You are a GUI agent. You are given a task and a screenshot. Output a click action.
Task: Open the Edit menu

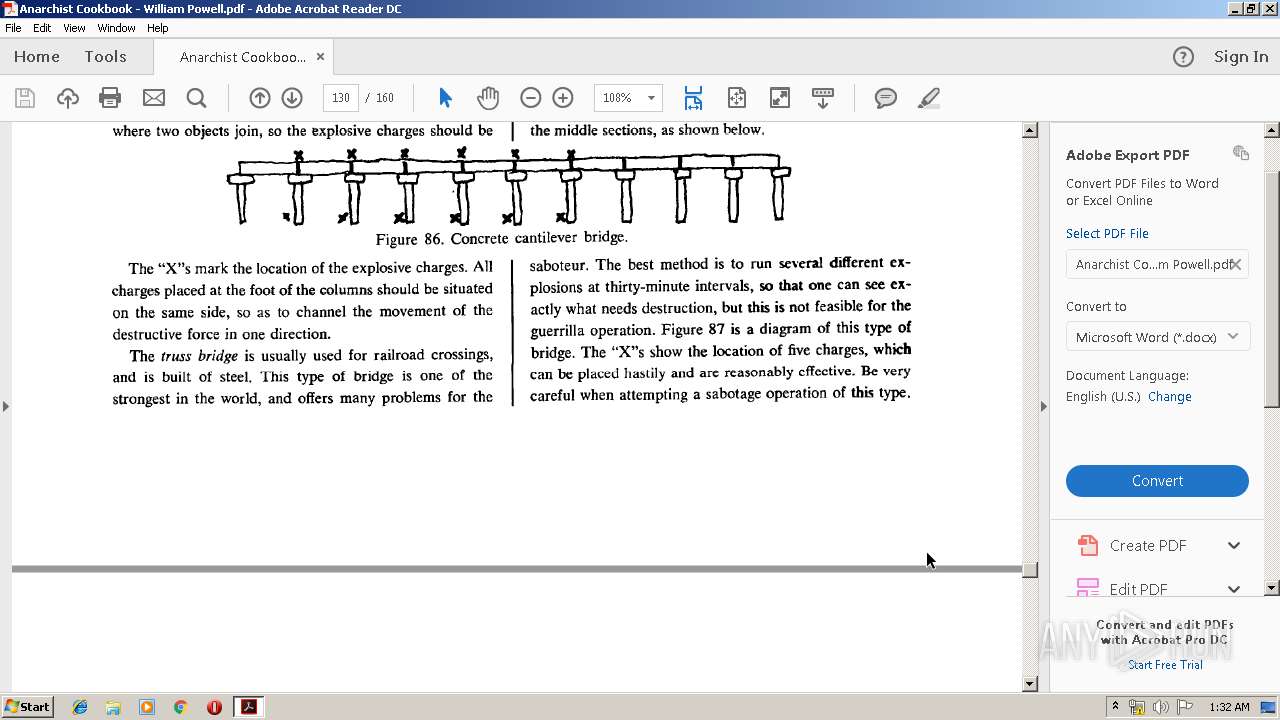[42, 28]
